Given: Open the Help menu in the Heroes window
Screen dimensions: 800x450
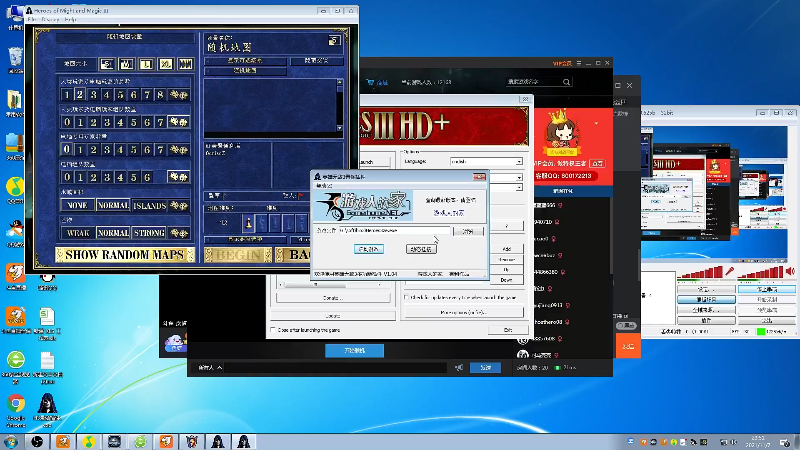Looking at the screenshot, I should coord(71,19).
